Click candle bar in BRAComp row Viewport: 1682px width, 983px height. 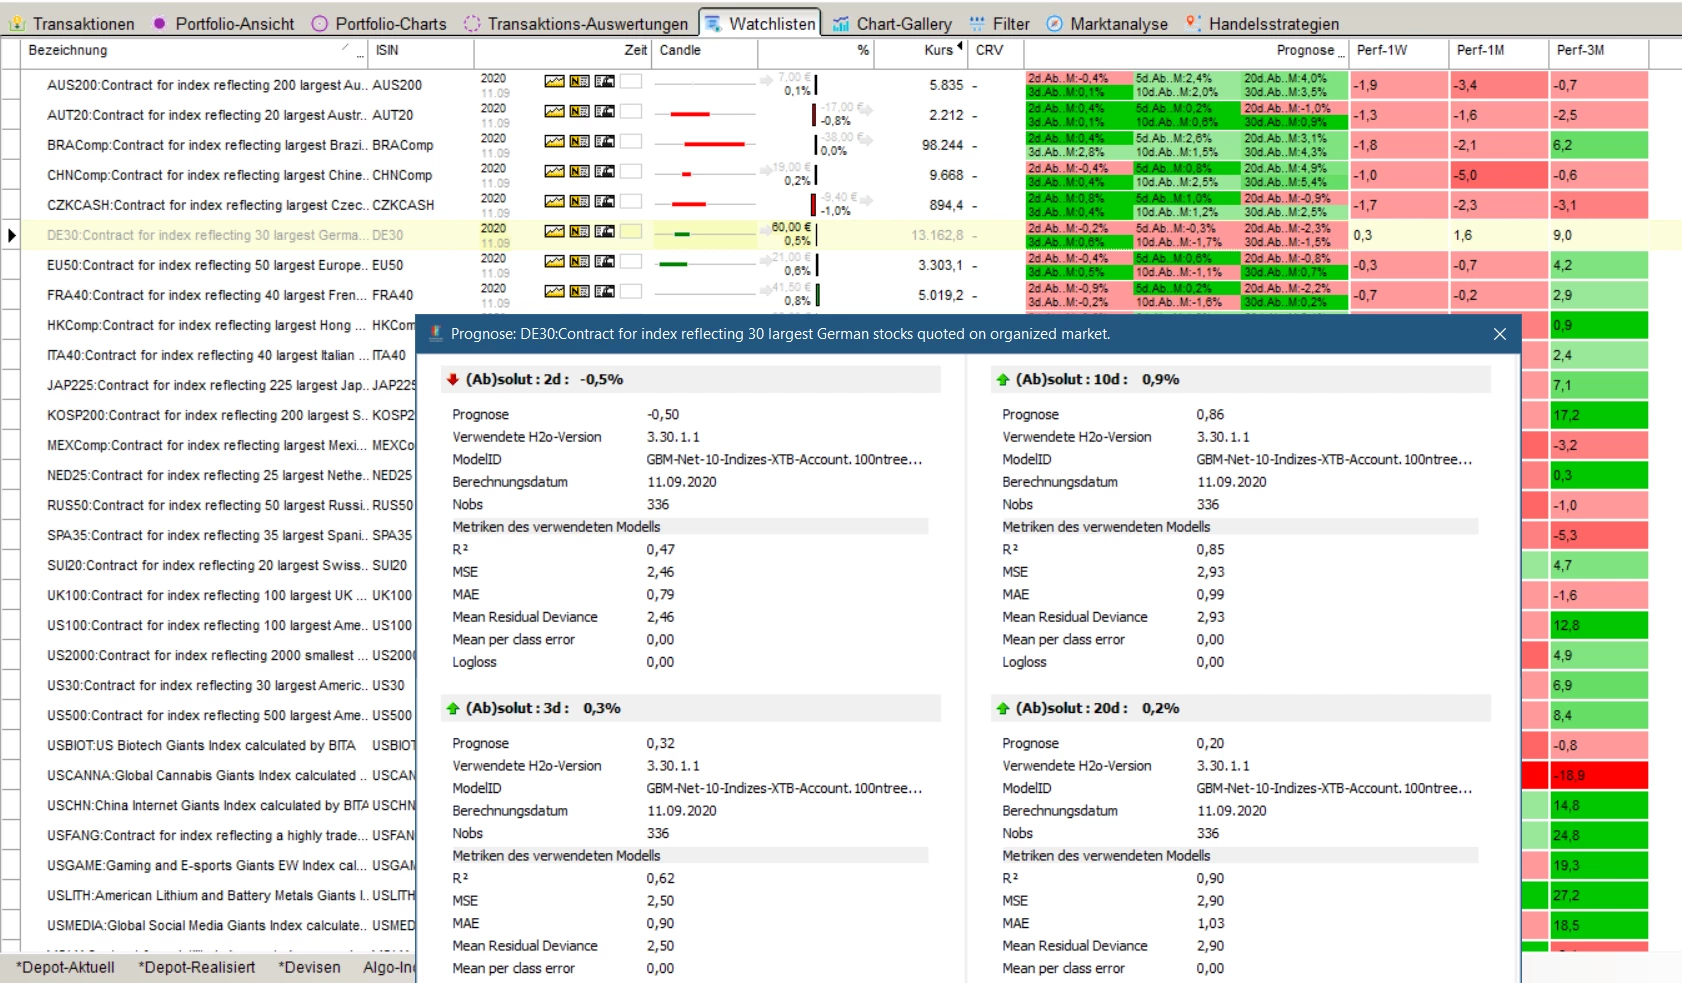[714, 144]
